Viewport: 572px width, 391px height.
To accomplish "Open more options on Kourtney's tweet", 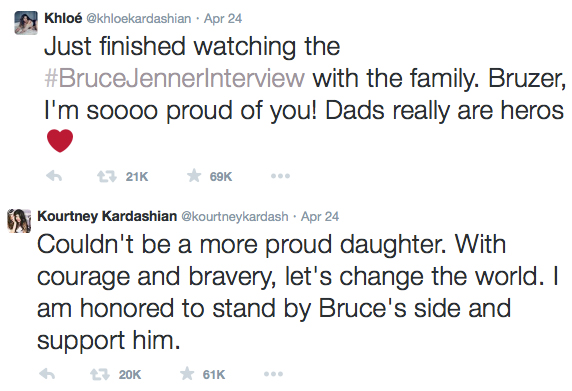I will pyautogui.click(x=273, y=374).
